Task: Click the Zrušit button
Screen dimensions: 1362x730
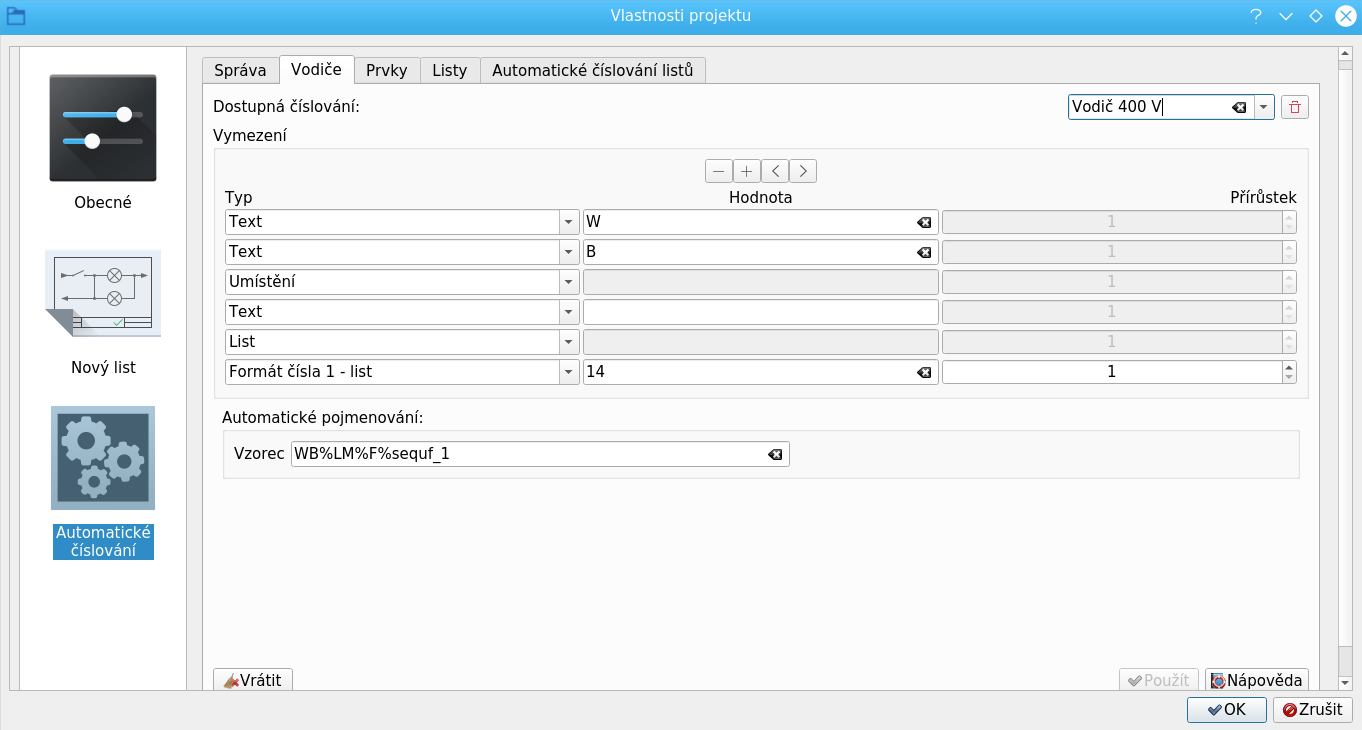Action: point(1312,709)
